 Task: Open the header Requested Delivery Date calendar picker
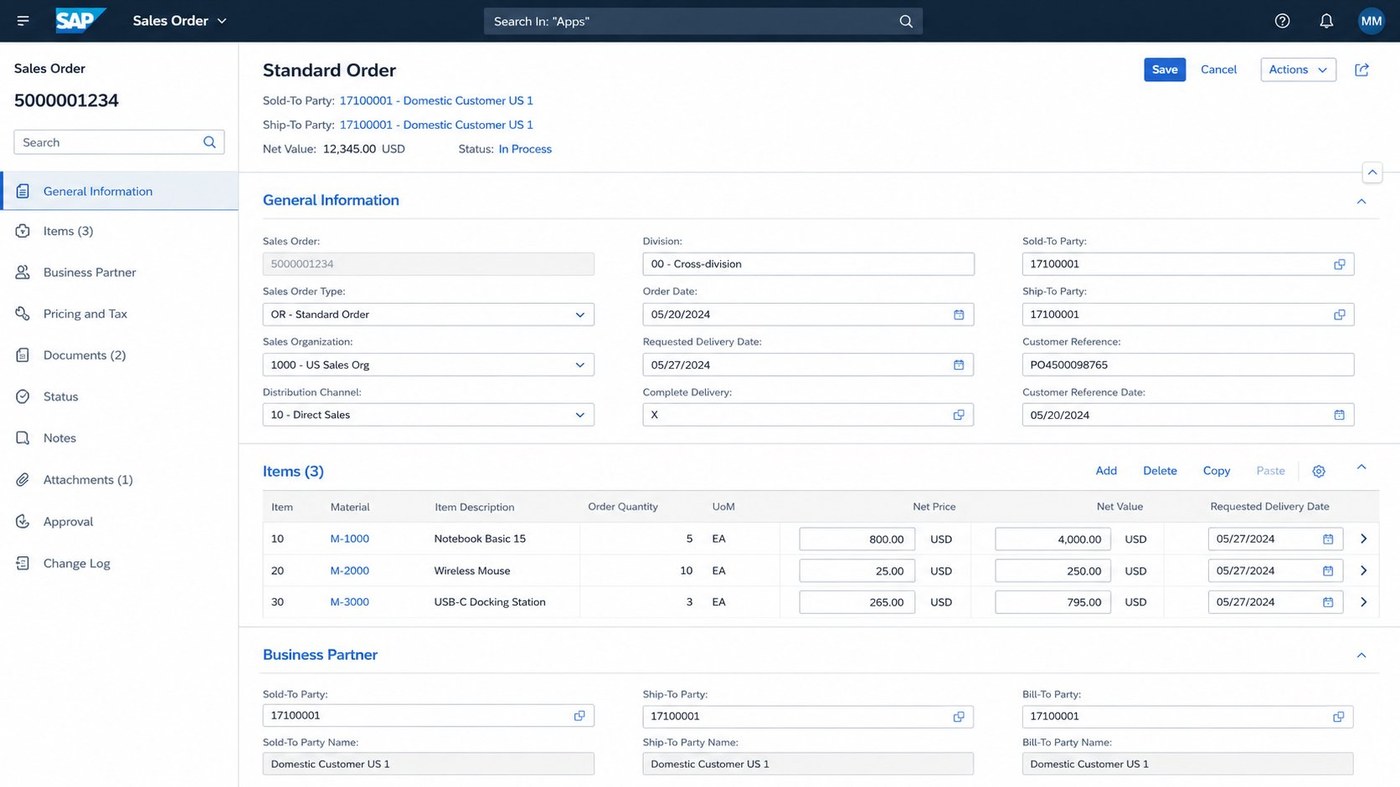point(958,365)
